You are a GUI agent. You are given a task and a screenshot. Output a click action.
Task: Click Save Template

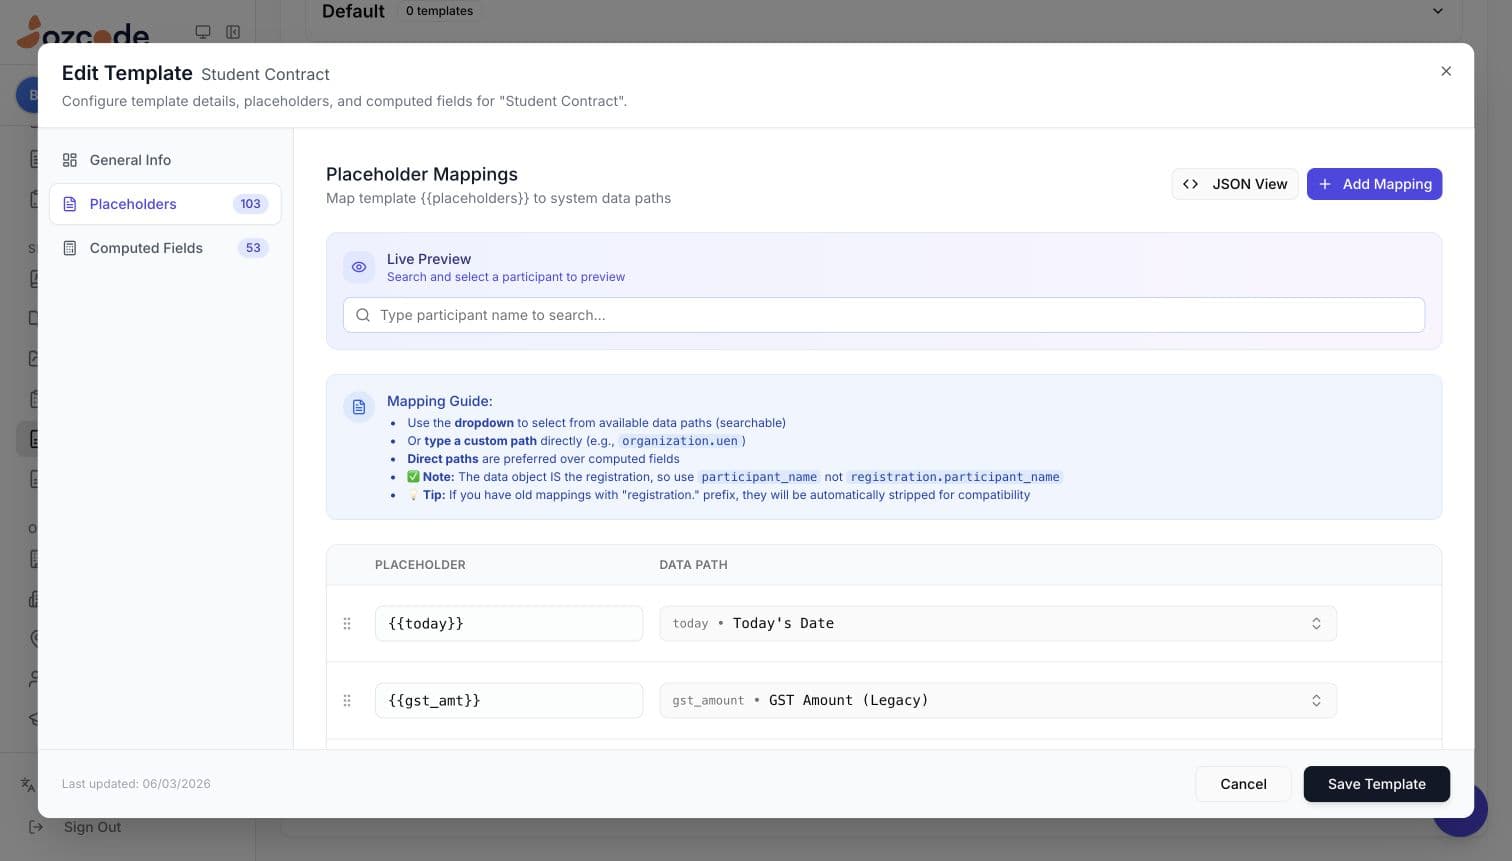tap(1377, 784)
